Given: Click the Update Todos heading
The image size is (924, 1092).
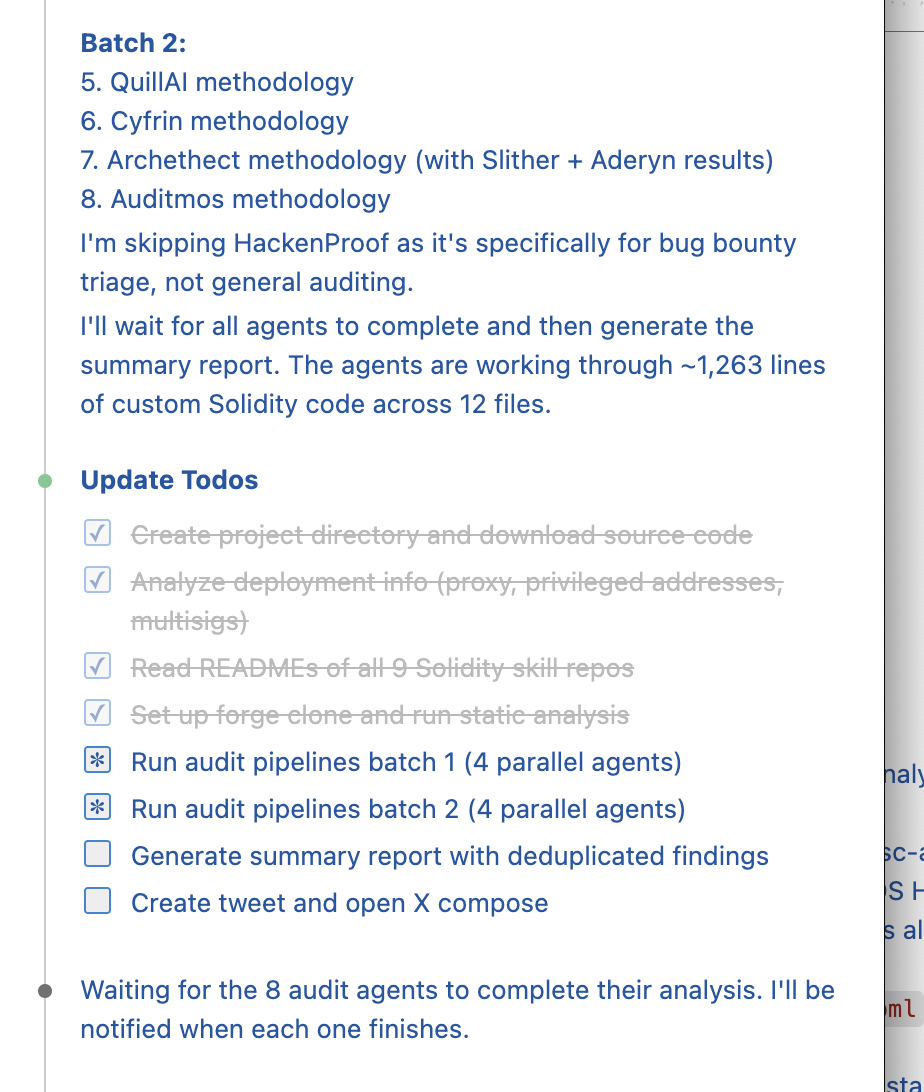Looking at the screenshot, I should [x=169, y=480].
